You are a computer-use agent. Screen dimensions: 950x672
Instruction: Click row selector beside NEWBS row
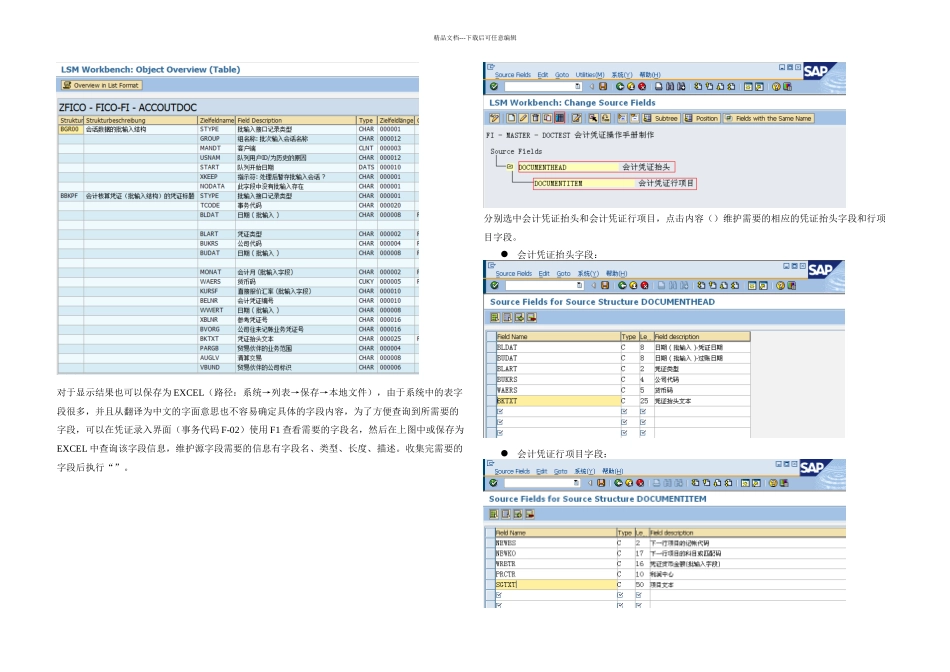click(490, 543)
